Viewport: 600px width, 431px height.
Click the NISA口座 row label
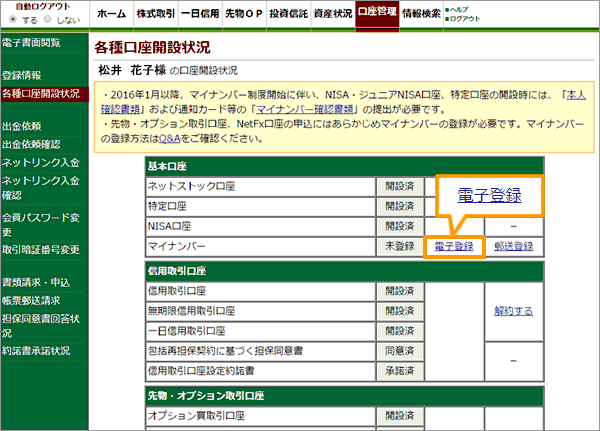point(170,226)
